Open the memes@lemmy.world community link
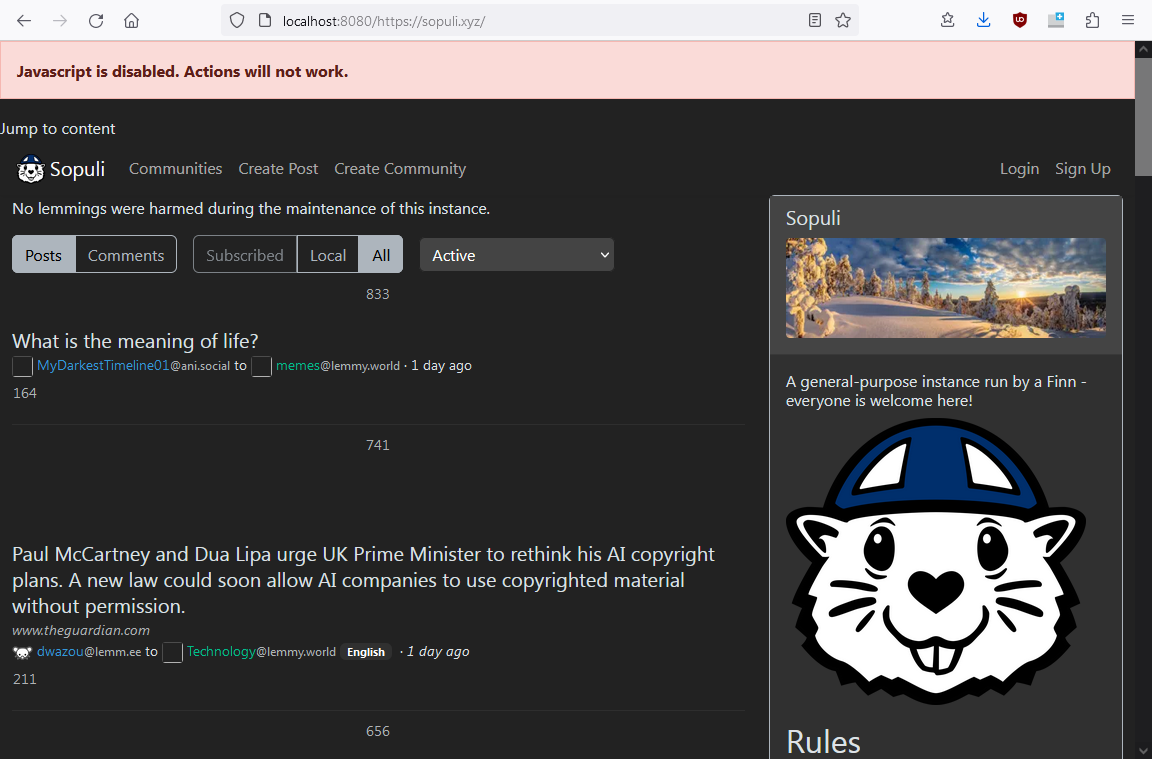The height and width of the screenshot is (759, 1152). [x=338, y=365]
